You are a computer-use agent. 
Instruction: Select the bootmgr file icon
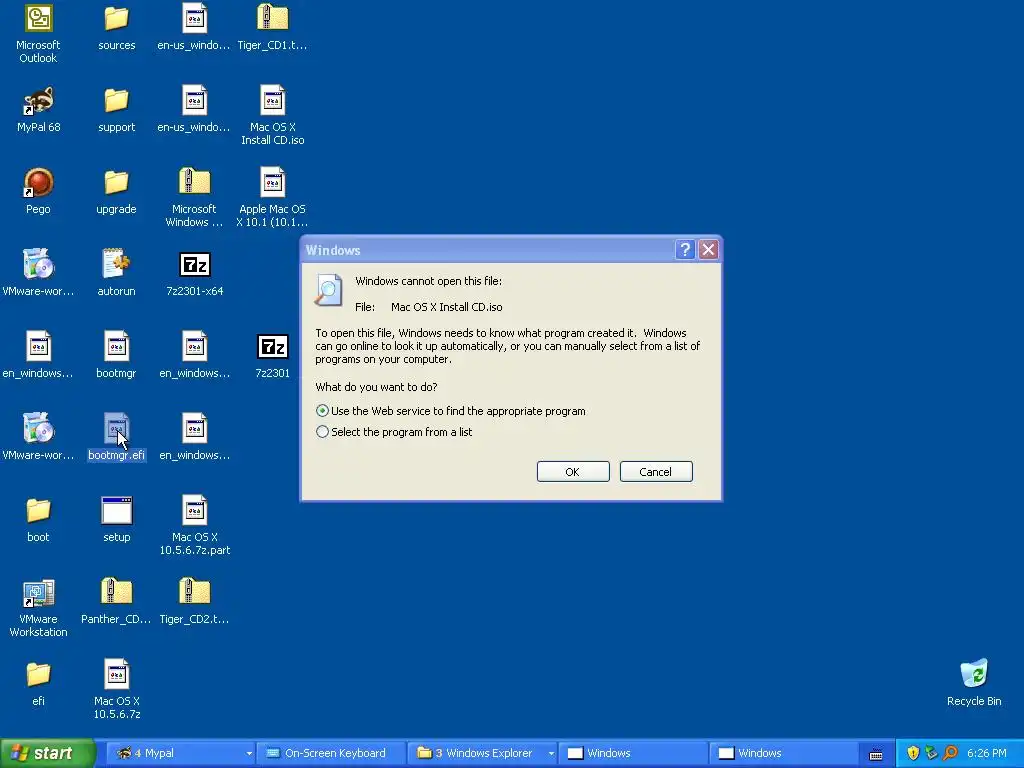116,346
